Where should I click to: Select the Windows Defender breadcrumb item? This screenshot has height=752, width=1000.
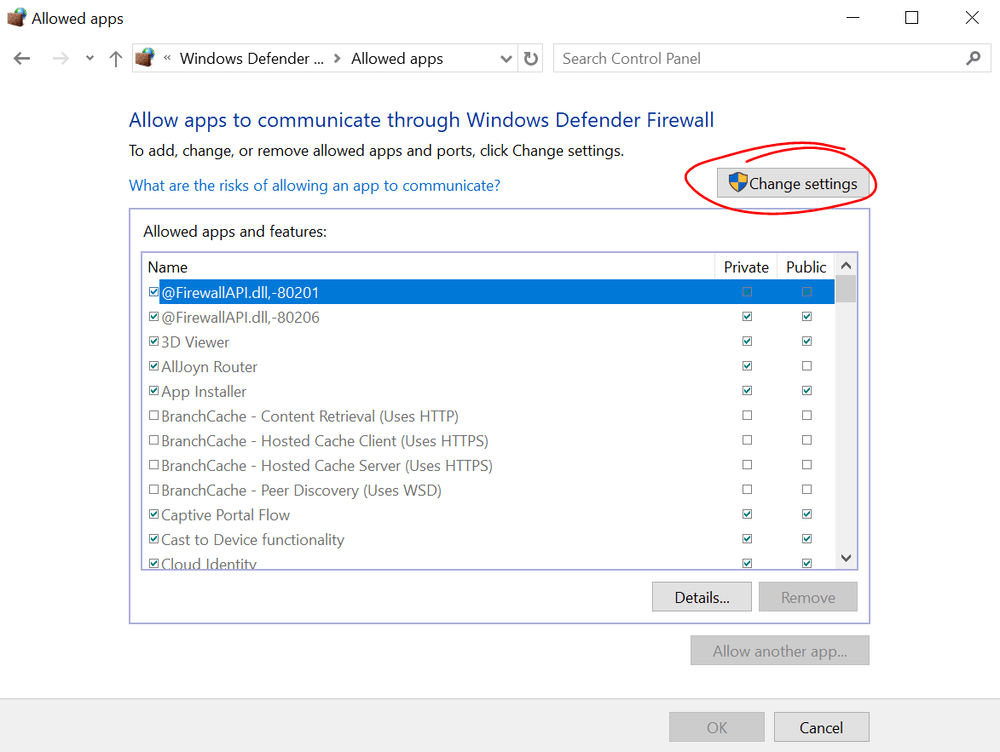[251, 59]
